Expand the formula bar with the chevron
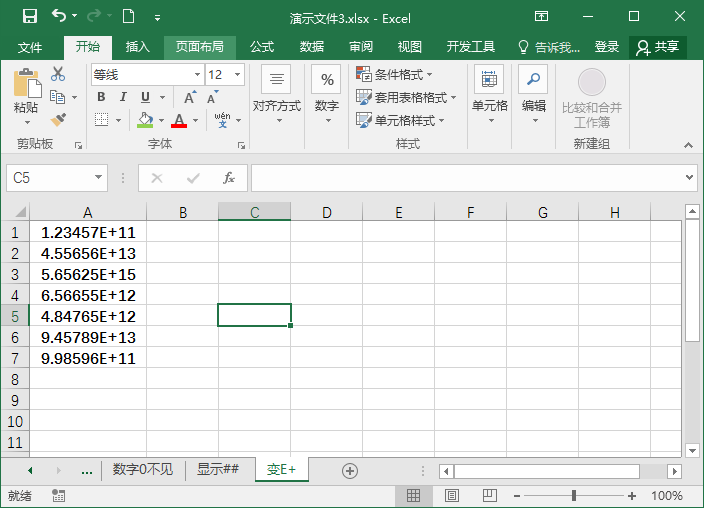This screenshot has height=508, width=704. (x=689, y=177)
